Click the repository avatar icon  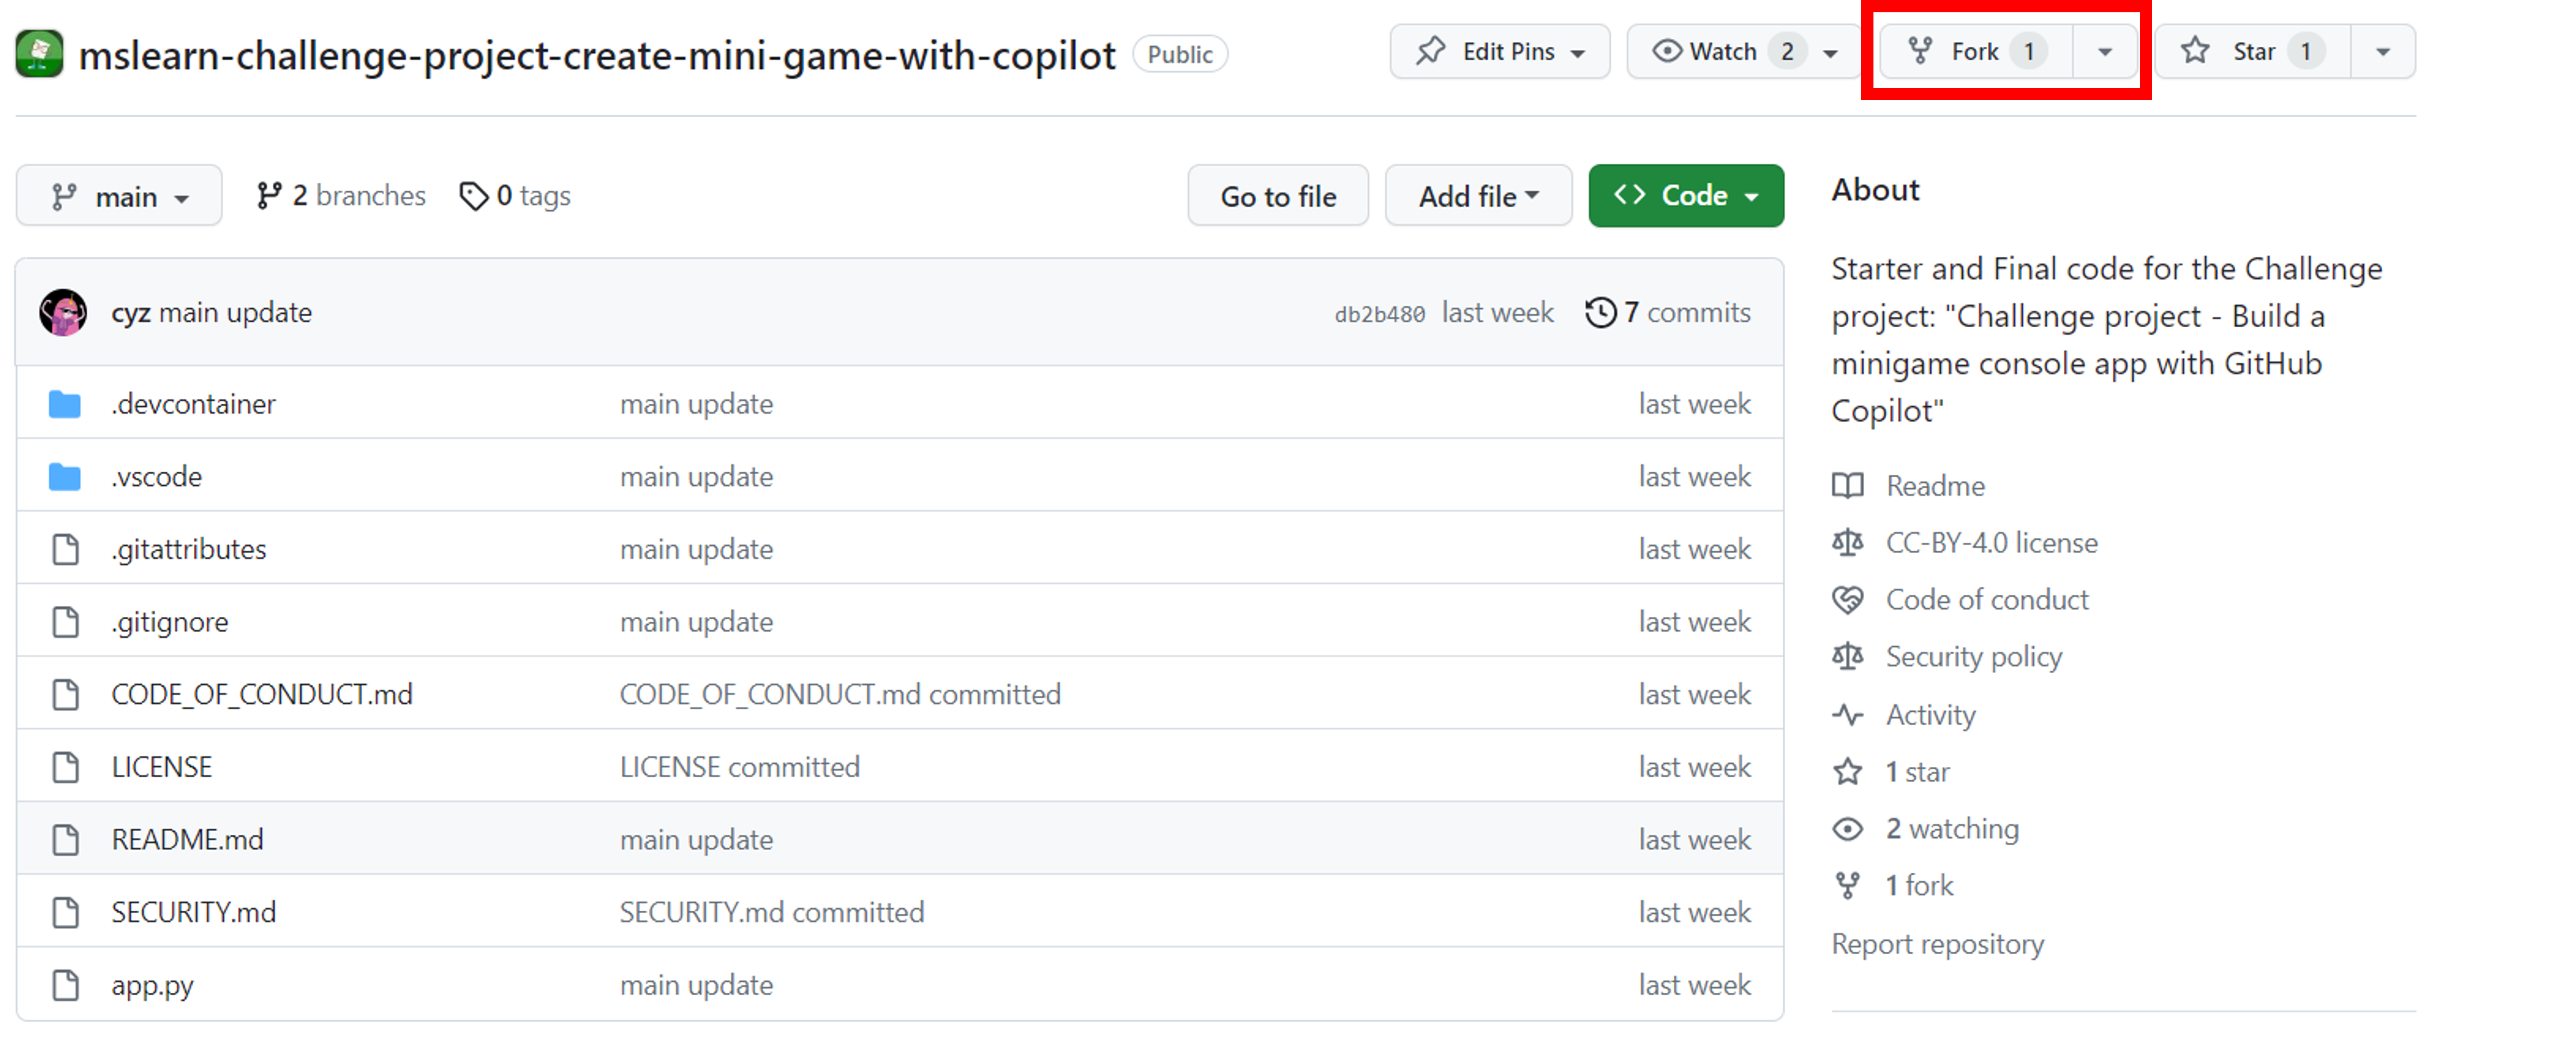coord(39,54)
